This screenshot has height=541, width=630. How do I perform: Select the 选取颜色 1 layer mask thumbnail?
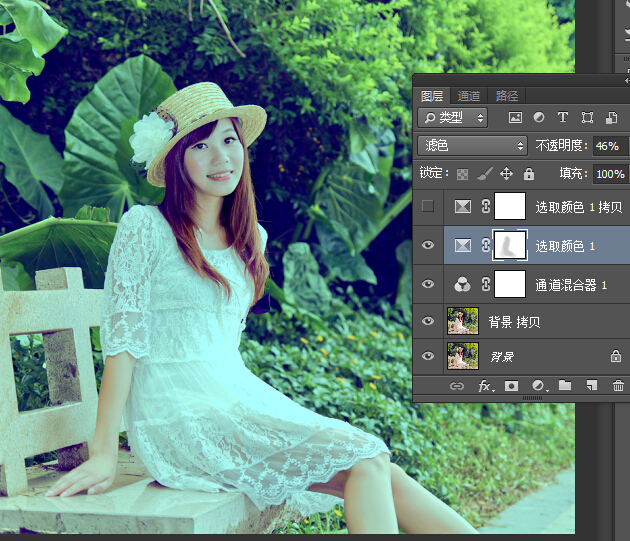[511, 245]
